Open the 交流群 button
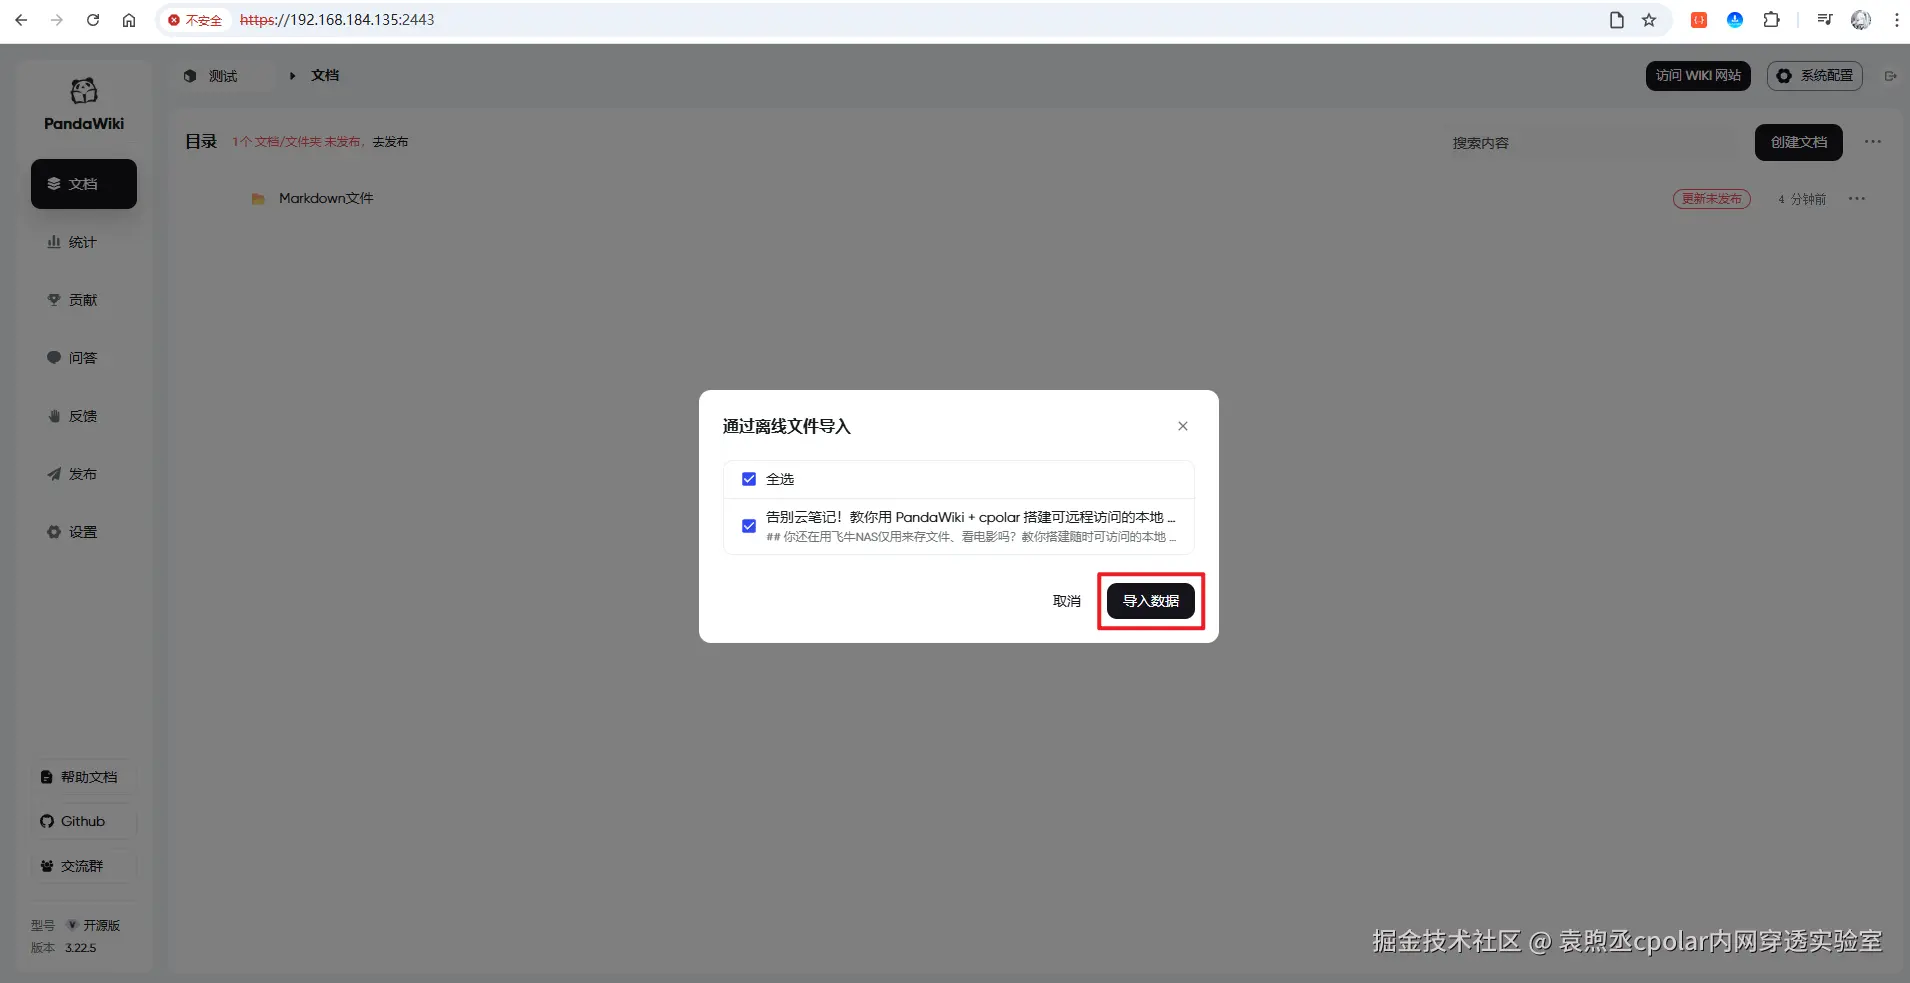This screenshot has height=983, width=1910. pyautogui.click(x=84, y=866)
